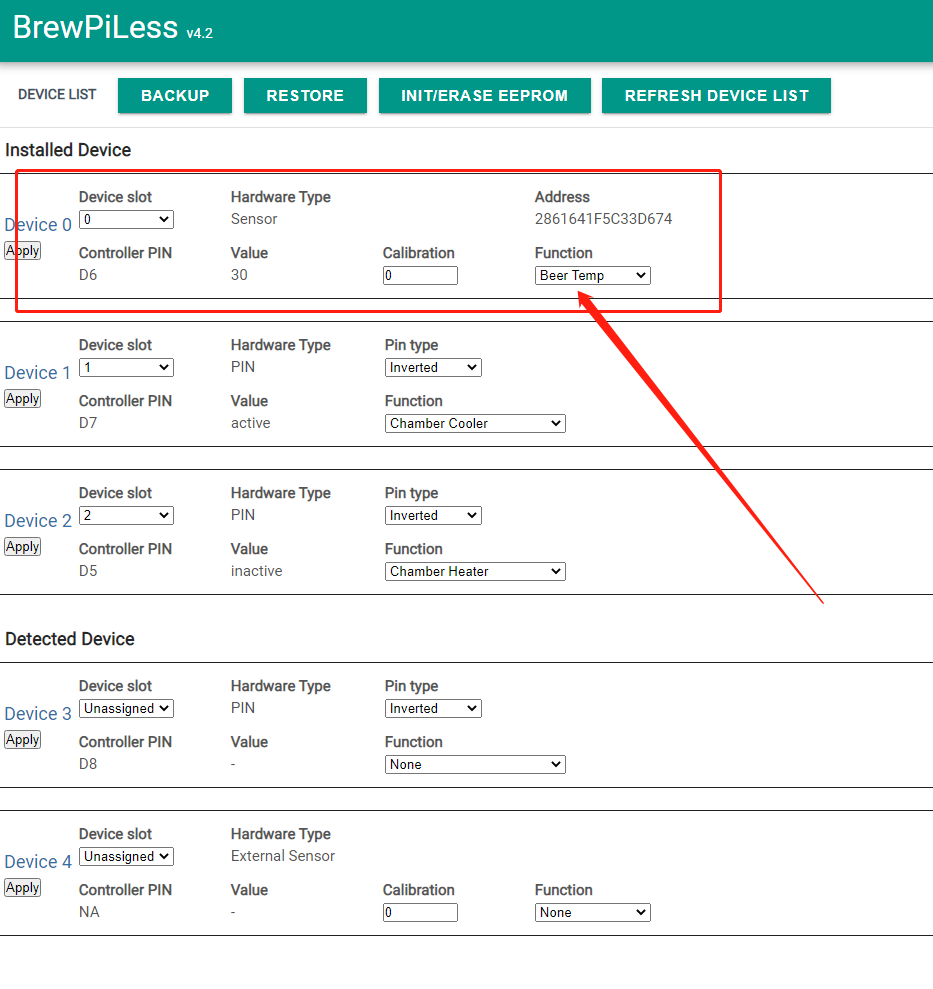Click Device 4 Calibration input field
The width and height of the screenshot is (933, 989).
420,913
